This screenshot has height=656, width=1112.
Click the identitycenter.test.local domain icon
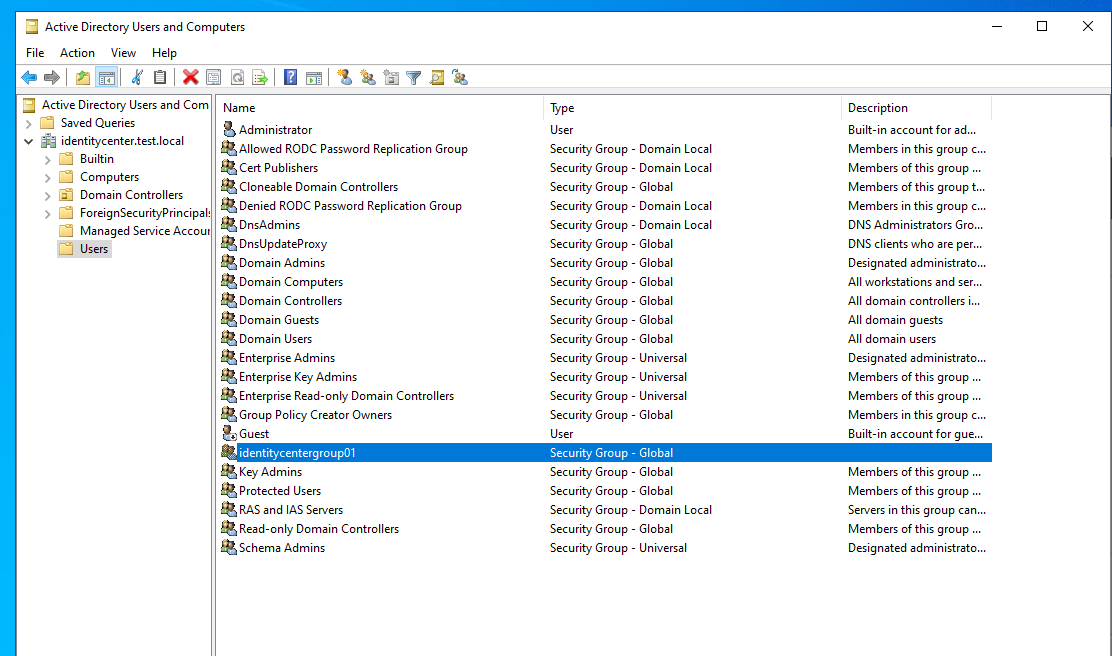tap(48, 140)
